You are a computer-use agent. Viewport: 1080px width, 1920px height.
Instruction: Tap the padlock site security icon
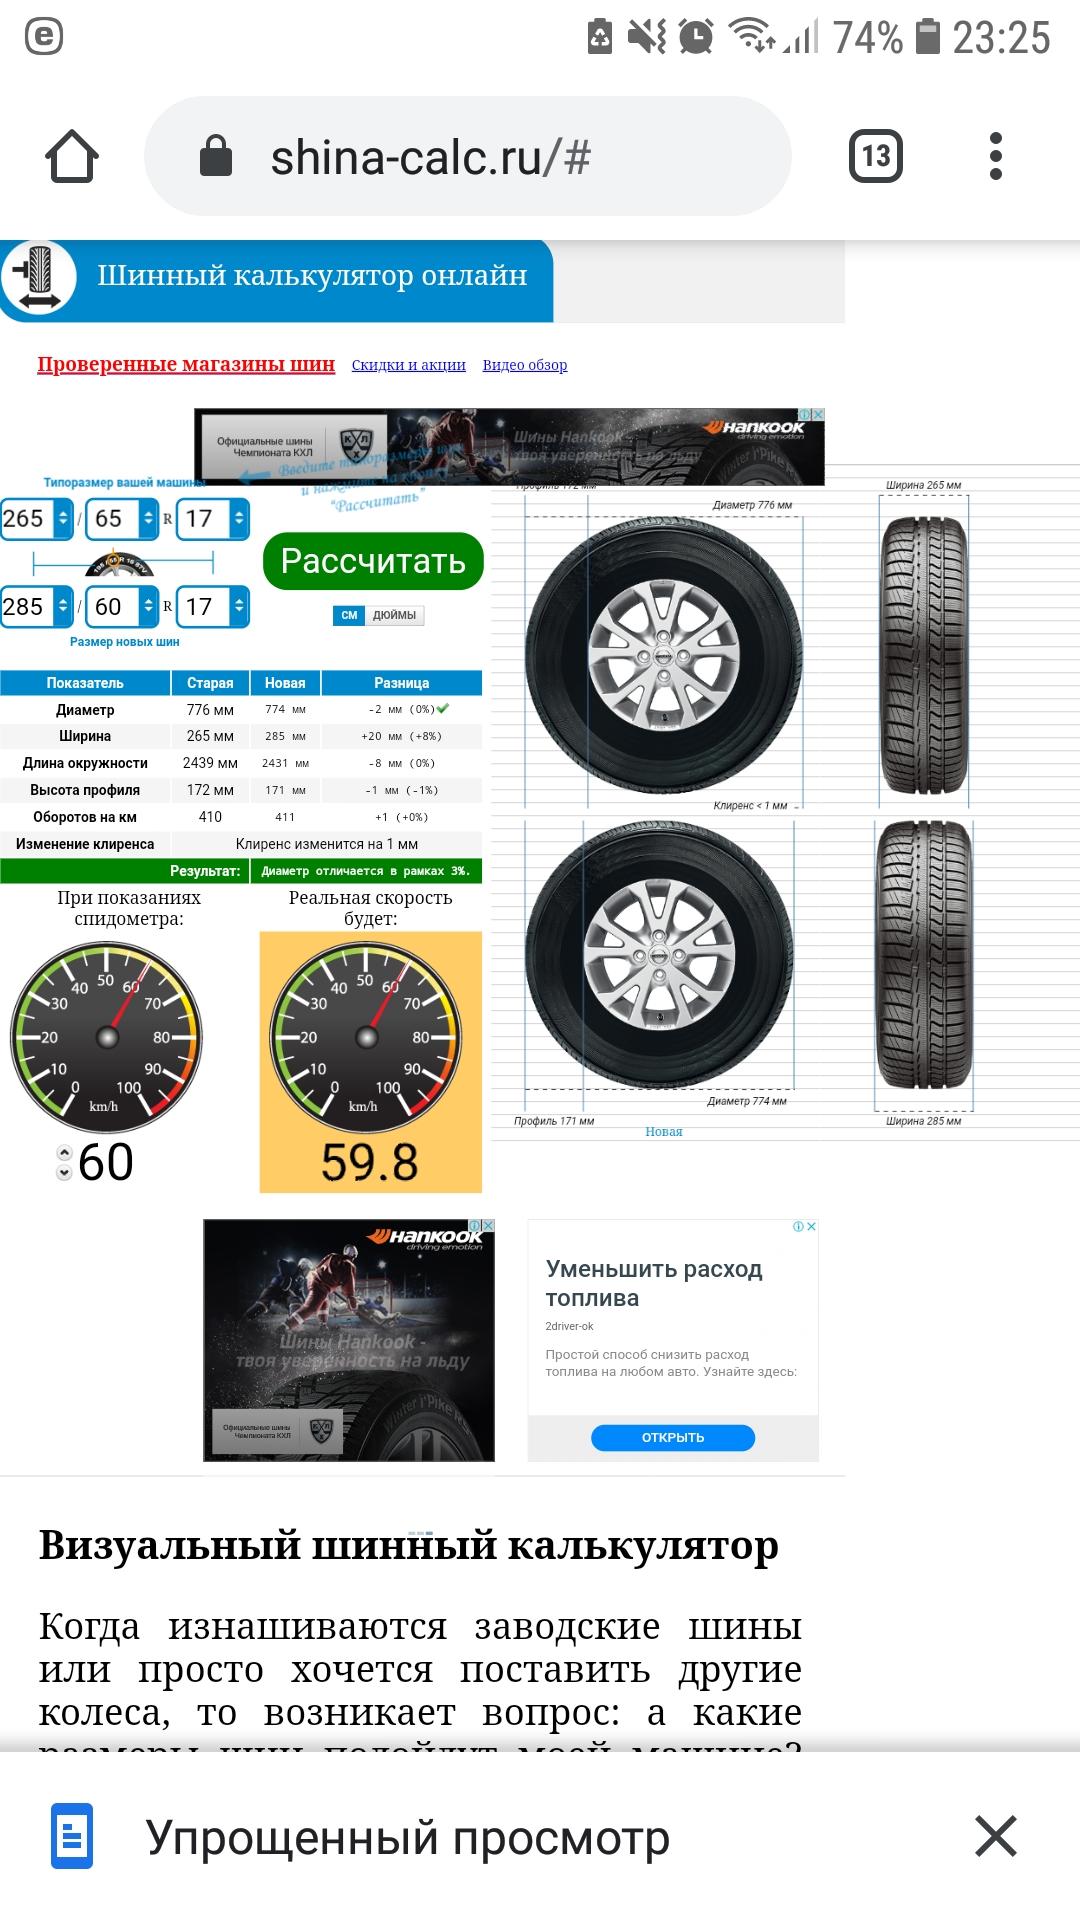point(216,156)
